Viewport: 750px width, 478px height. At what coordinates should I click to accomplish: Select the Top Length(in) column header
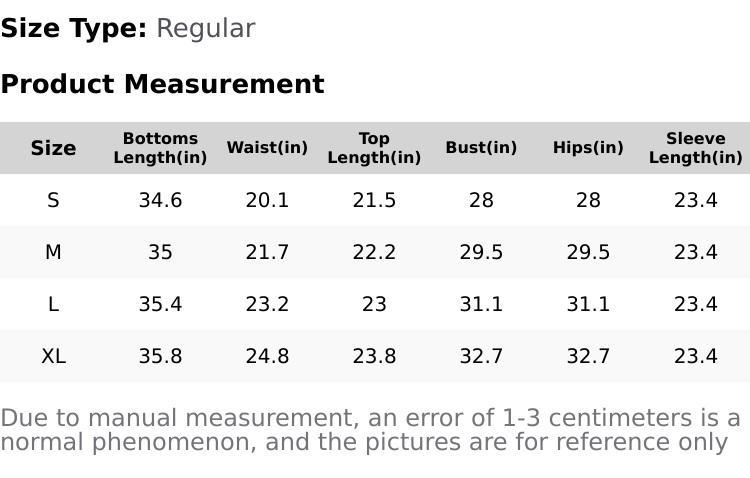[374, 148]
